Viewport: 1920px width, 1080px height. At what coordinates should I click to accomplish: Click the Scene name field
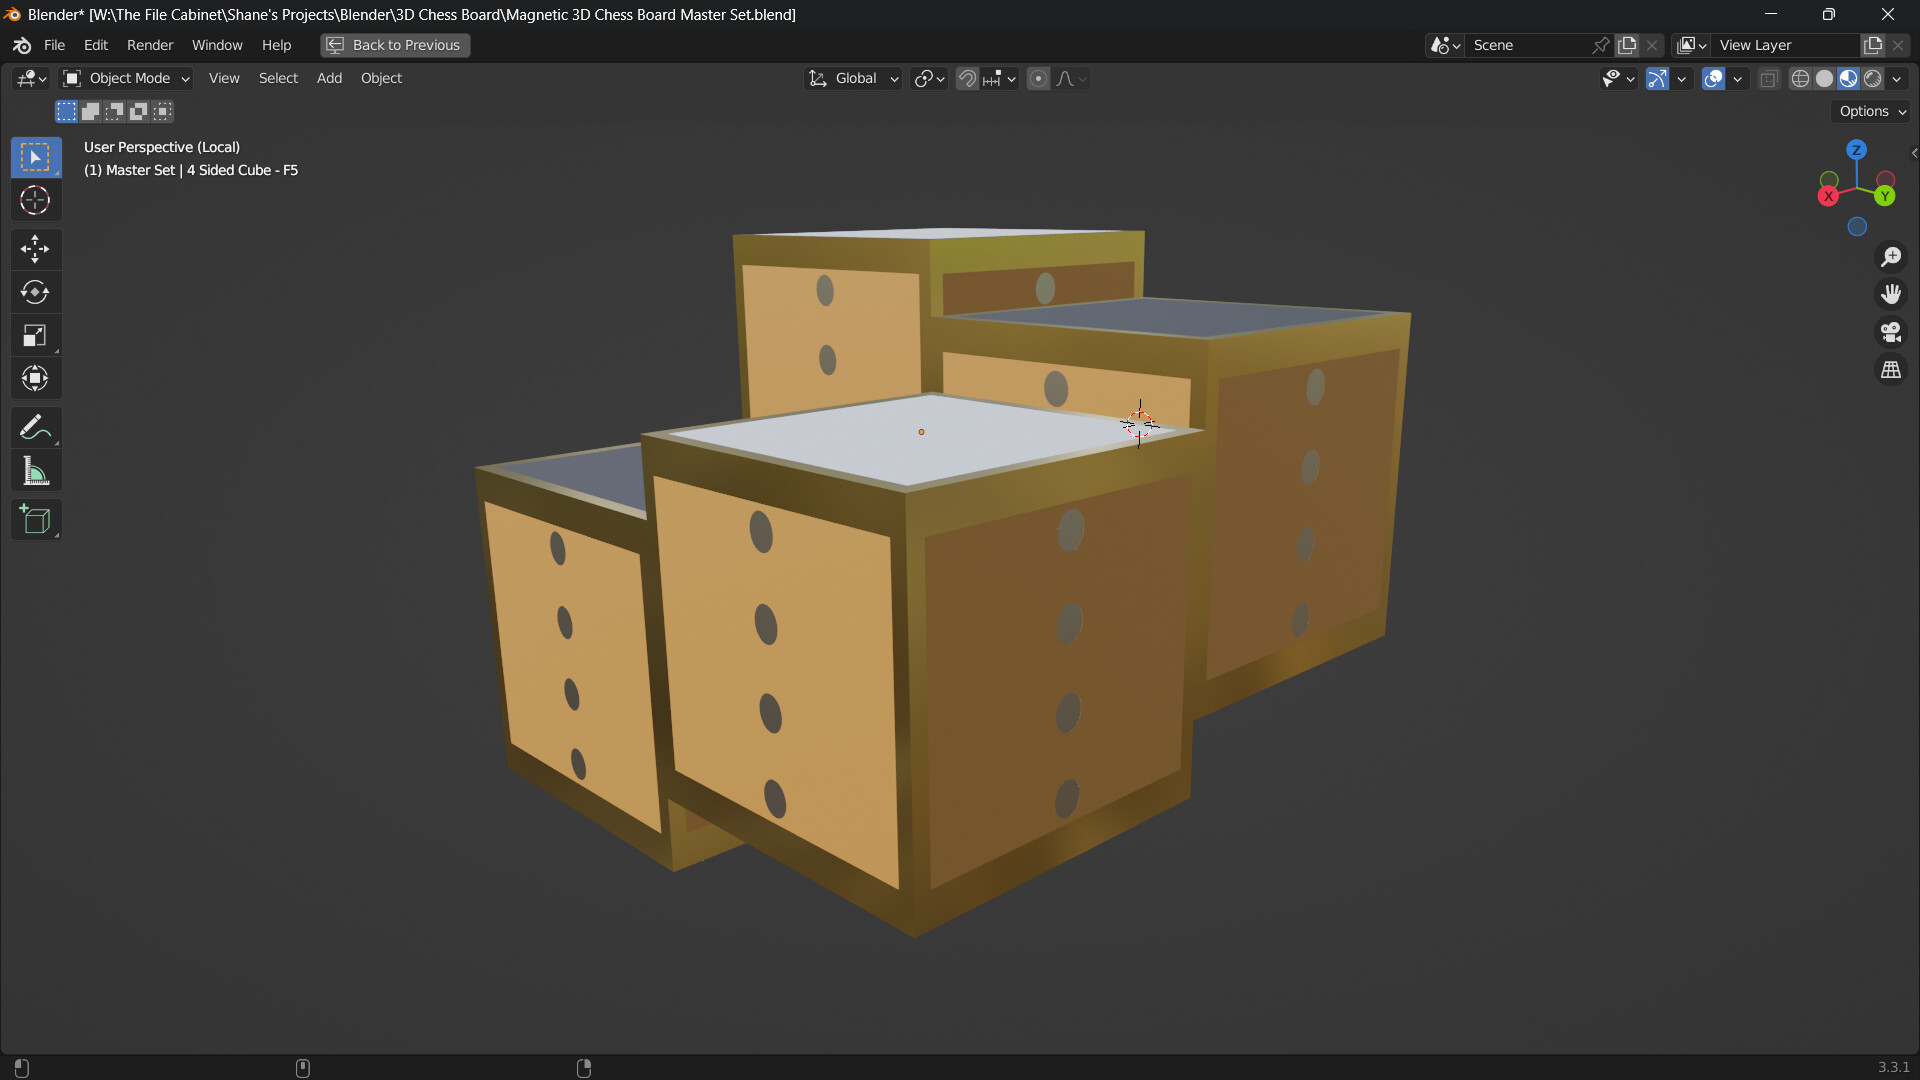pyautogui.click(x=1529, y=45)
